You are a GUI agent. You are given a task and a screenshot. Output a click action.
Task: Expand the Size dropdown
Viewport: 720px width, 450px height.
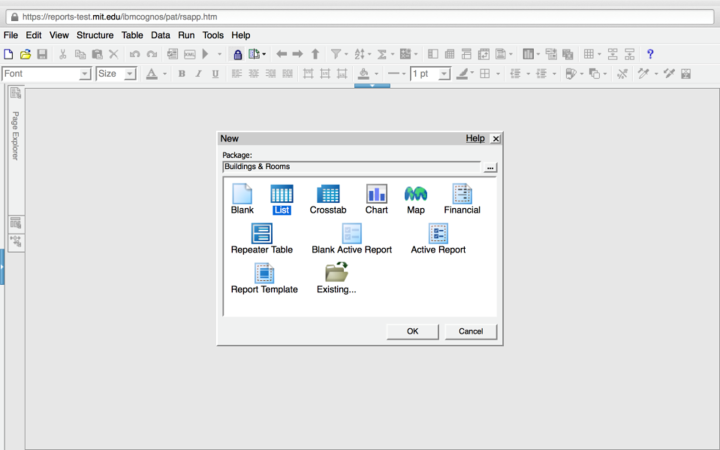130,74
